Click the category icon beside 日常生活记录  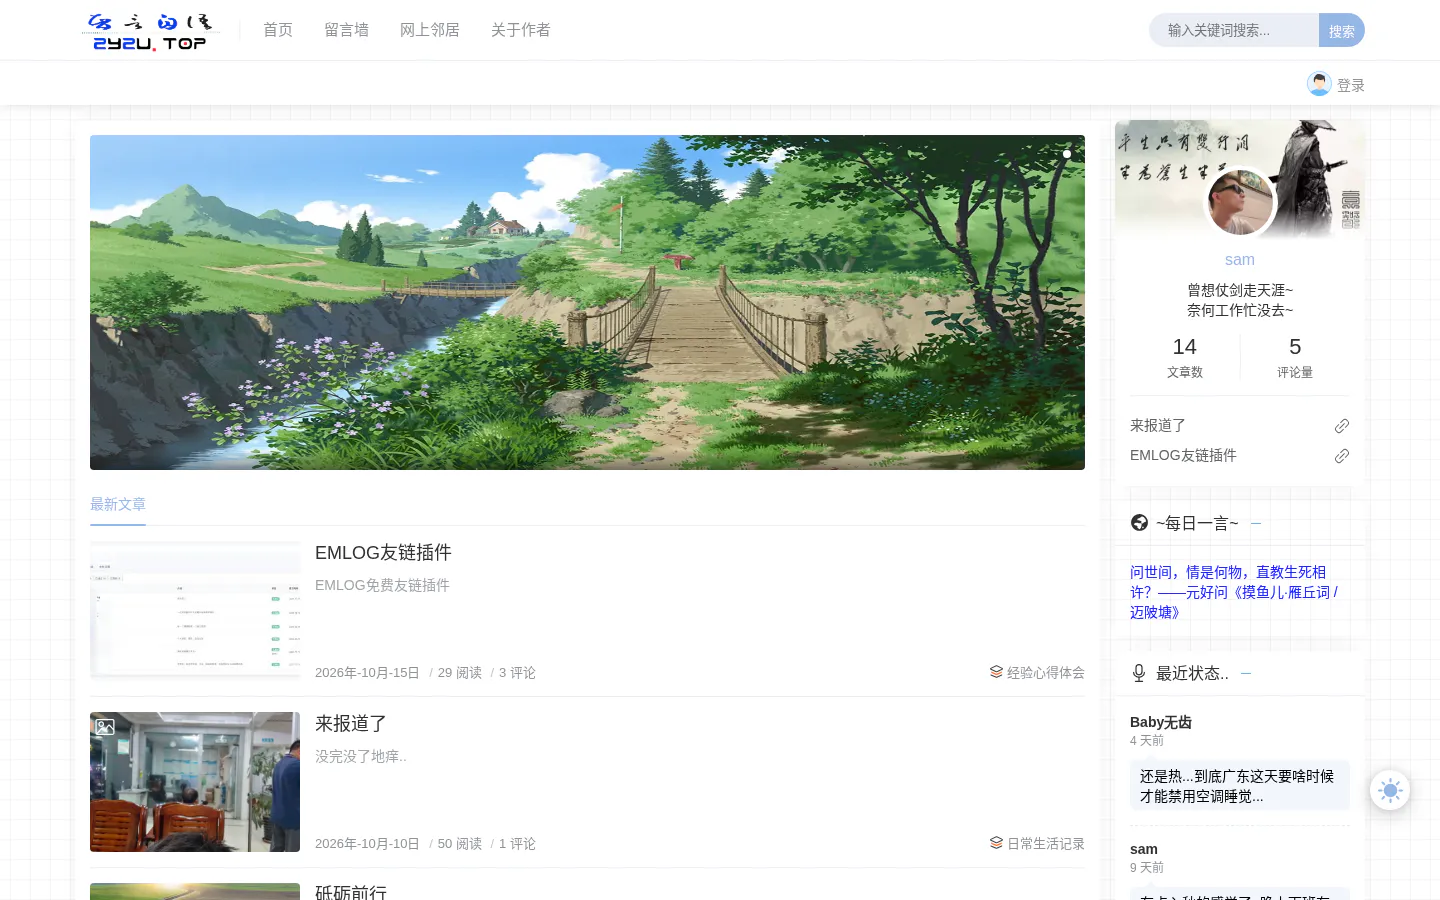pos(996,843)
